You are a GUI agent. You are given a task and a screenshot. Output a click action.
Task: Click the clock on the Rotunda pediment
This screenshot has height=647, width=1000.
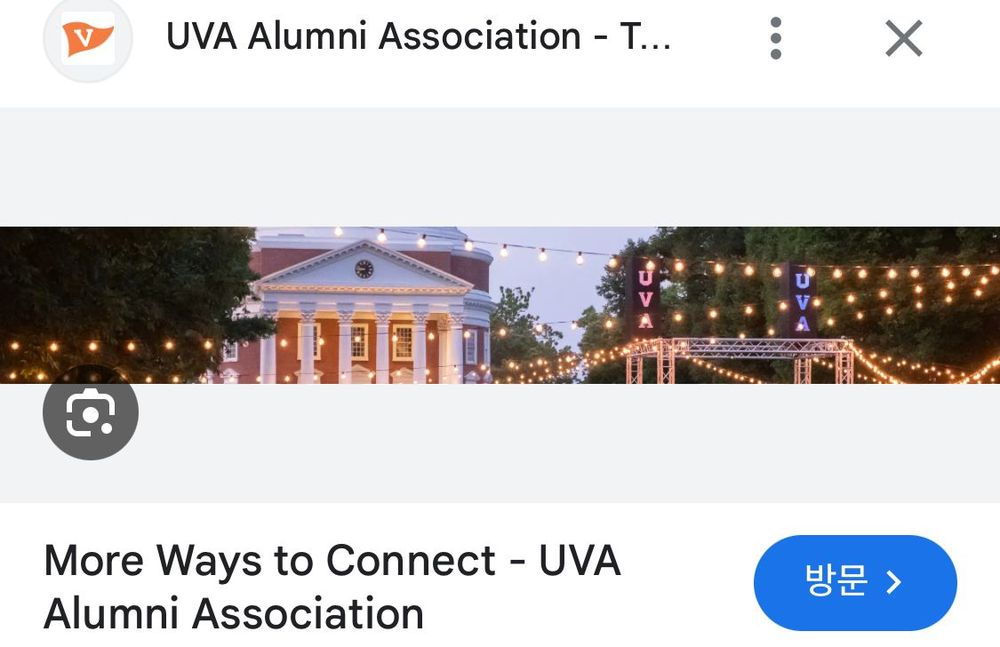point(364,269)
